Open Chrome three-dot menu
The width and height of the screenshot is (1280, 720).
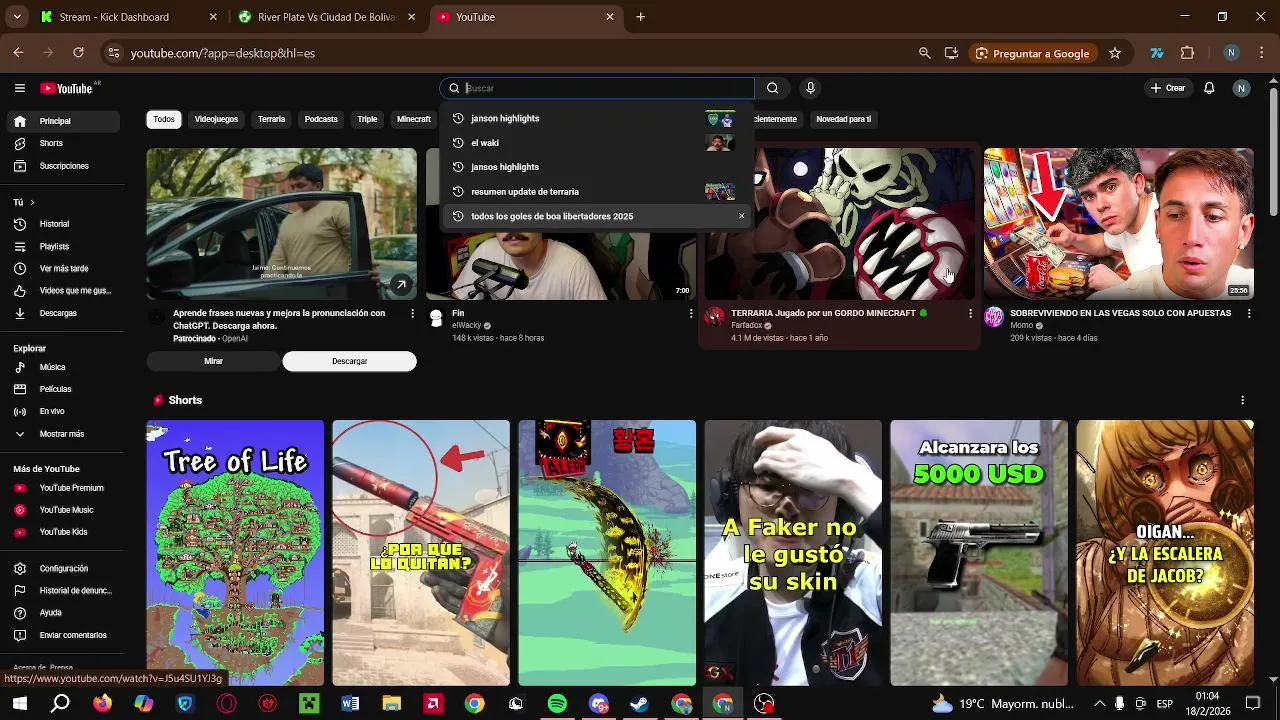click(1260, 53)
